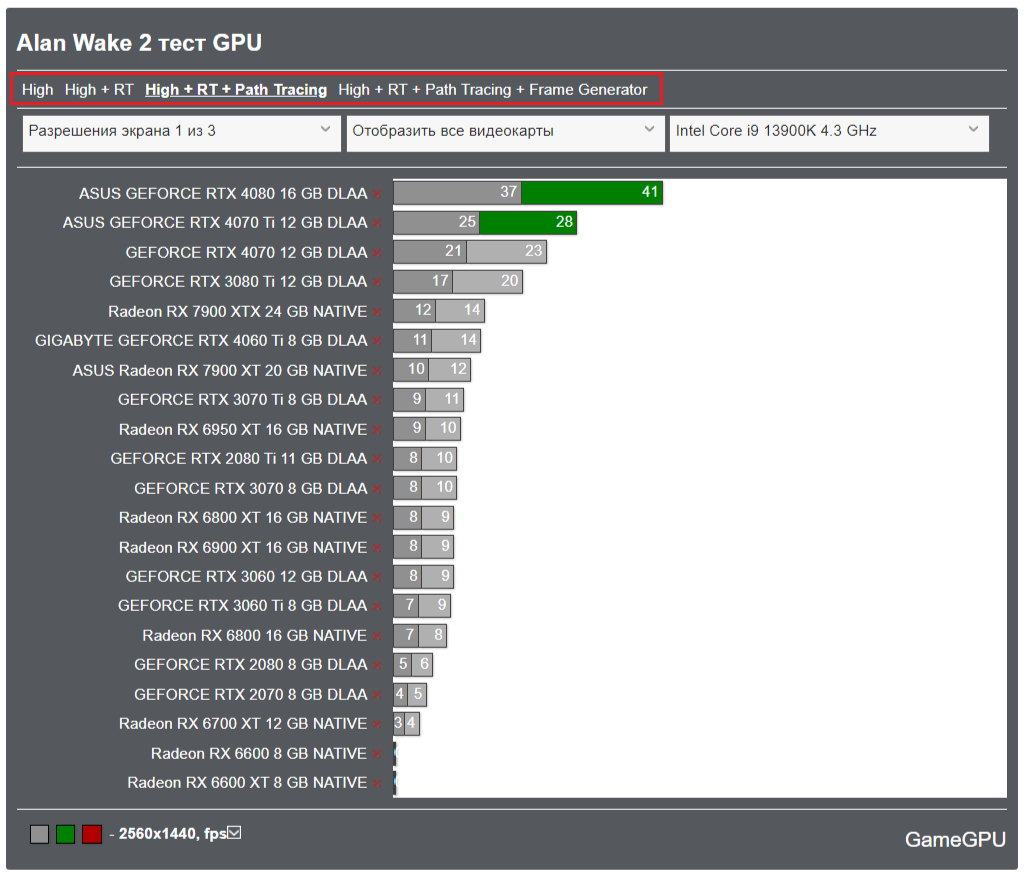Click the gray legend color swatch
1025x878 pixels.
coord(39,834)
